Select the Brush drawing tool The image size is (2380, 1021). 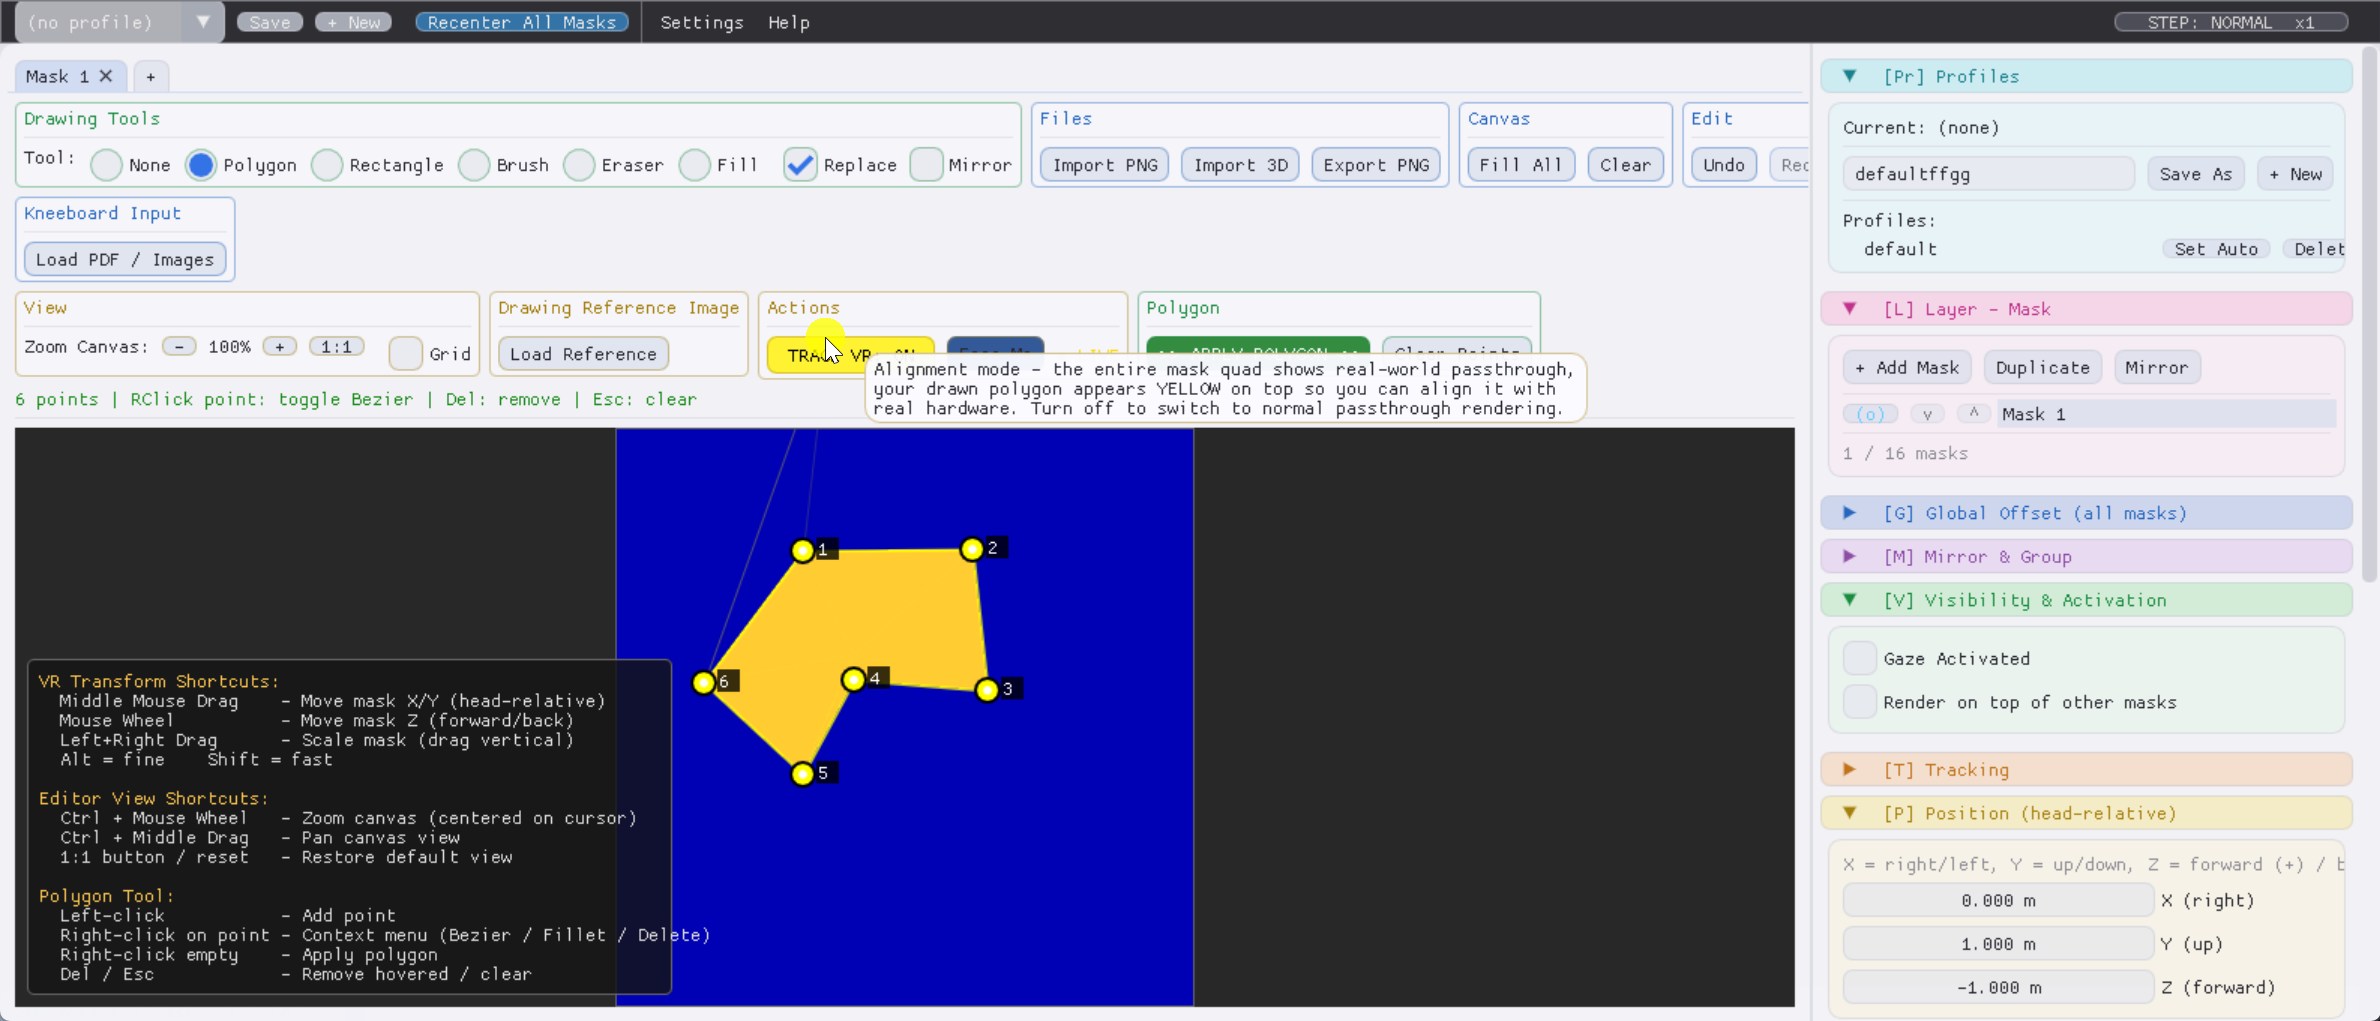474,165
